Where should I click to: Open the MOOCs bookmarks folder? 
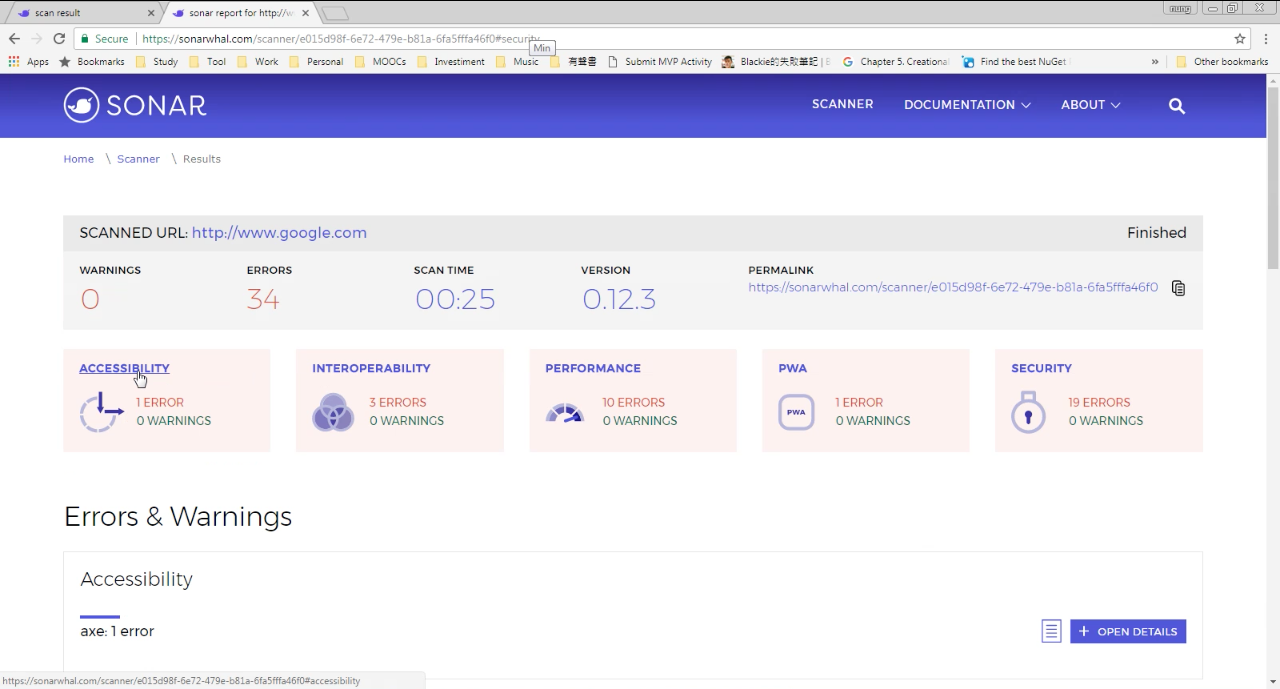tap(380, 61)
